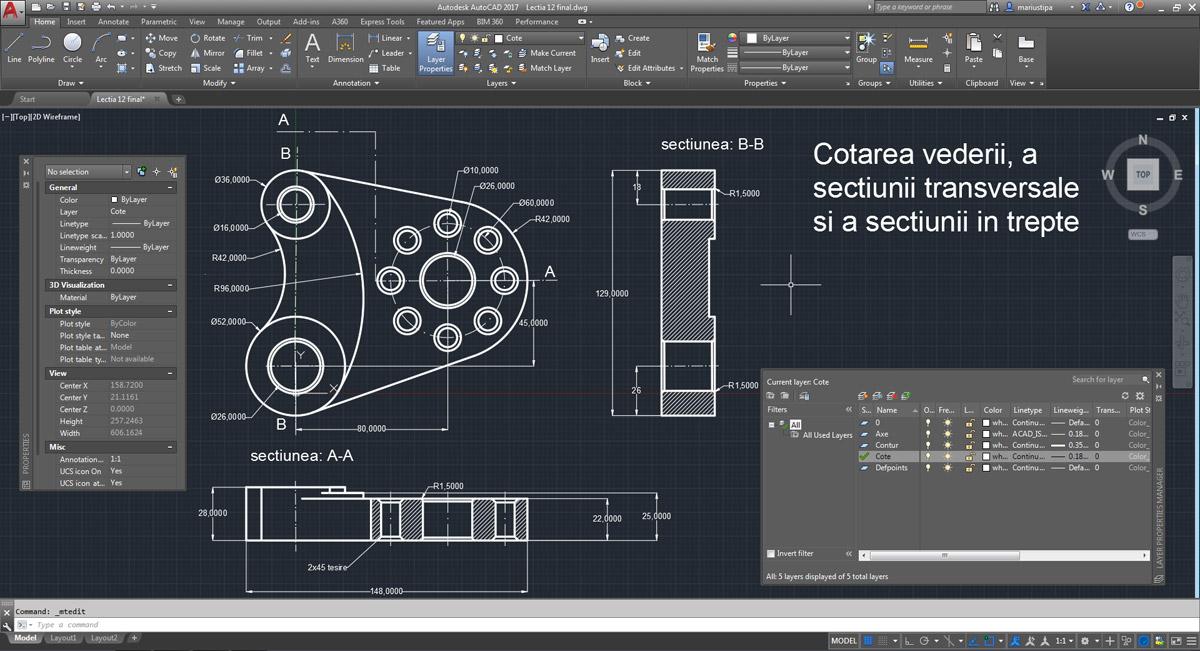This screenshot has width=1200, height=651.
Task: Toggle freeze sun icon for Contur layer
Action: [948, 445]
